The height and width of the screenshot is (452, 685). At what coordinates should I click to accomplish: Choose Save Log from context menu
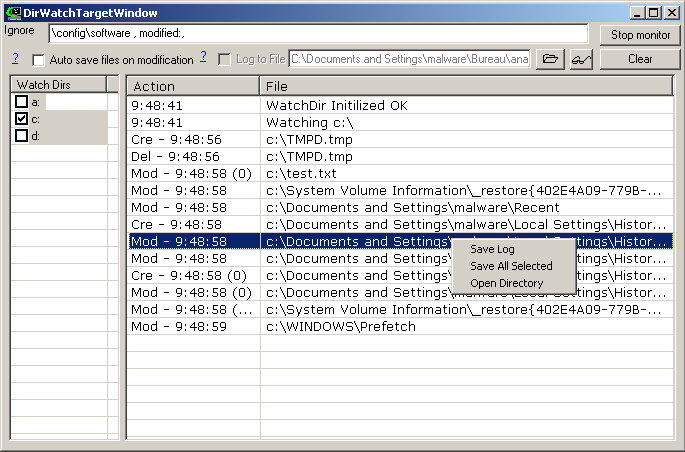(x=492, y=249)
